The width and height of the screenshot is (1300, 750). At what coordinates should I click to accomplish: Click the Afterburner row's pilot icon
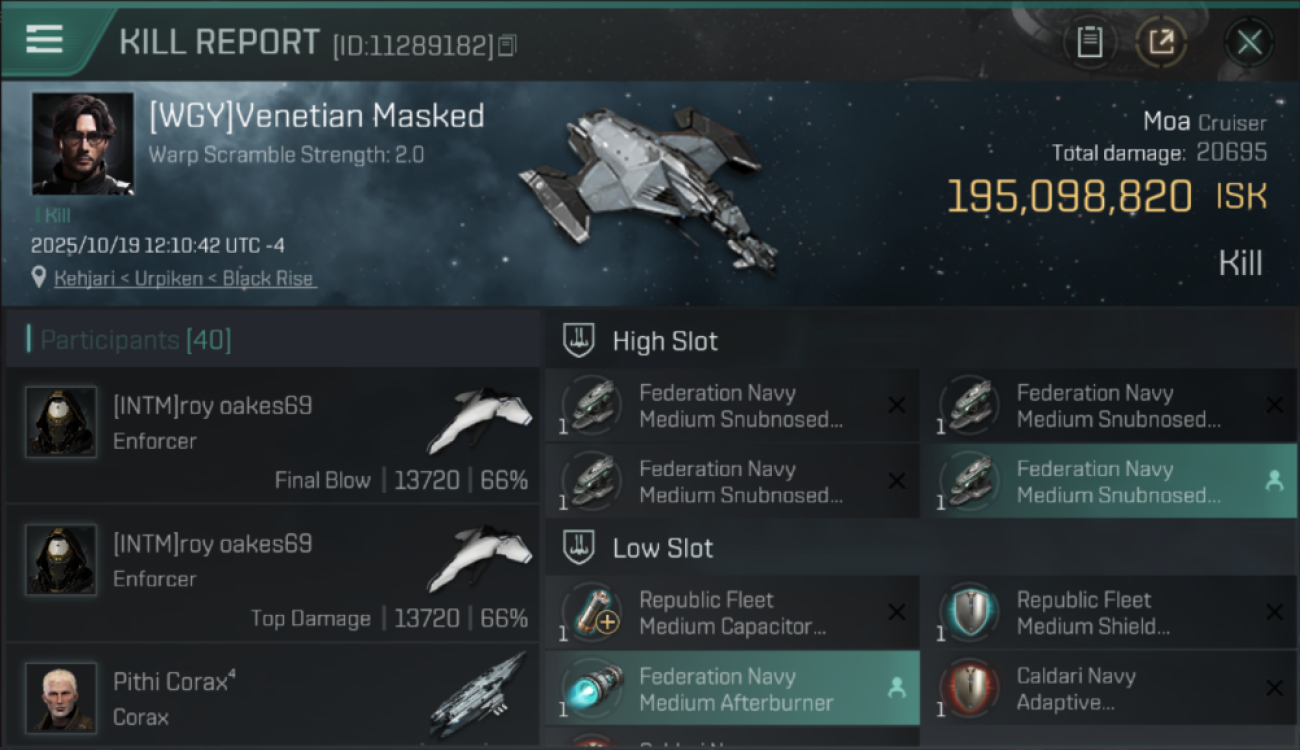coord(896,688)
